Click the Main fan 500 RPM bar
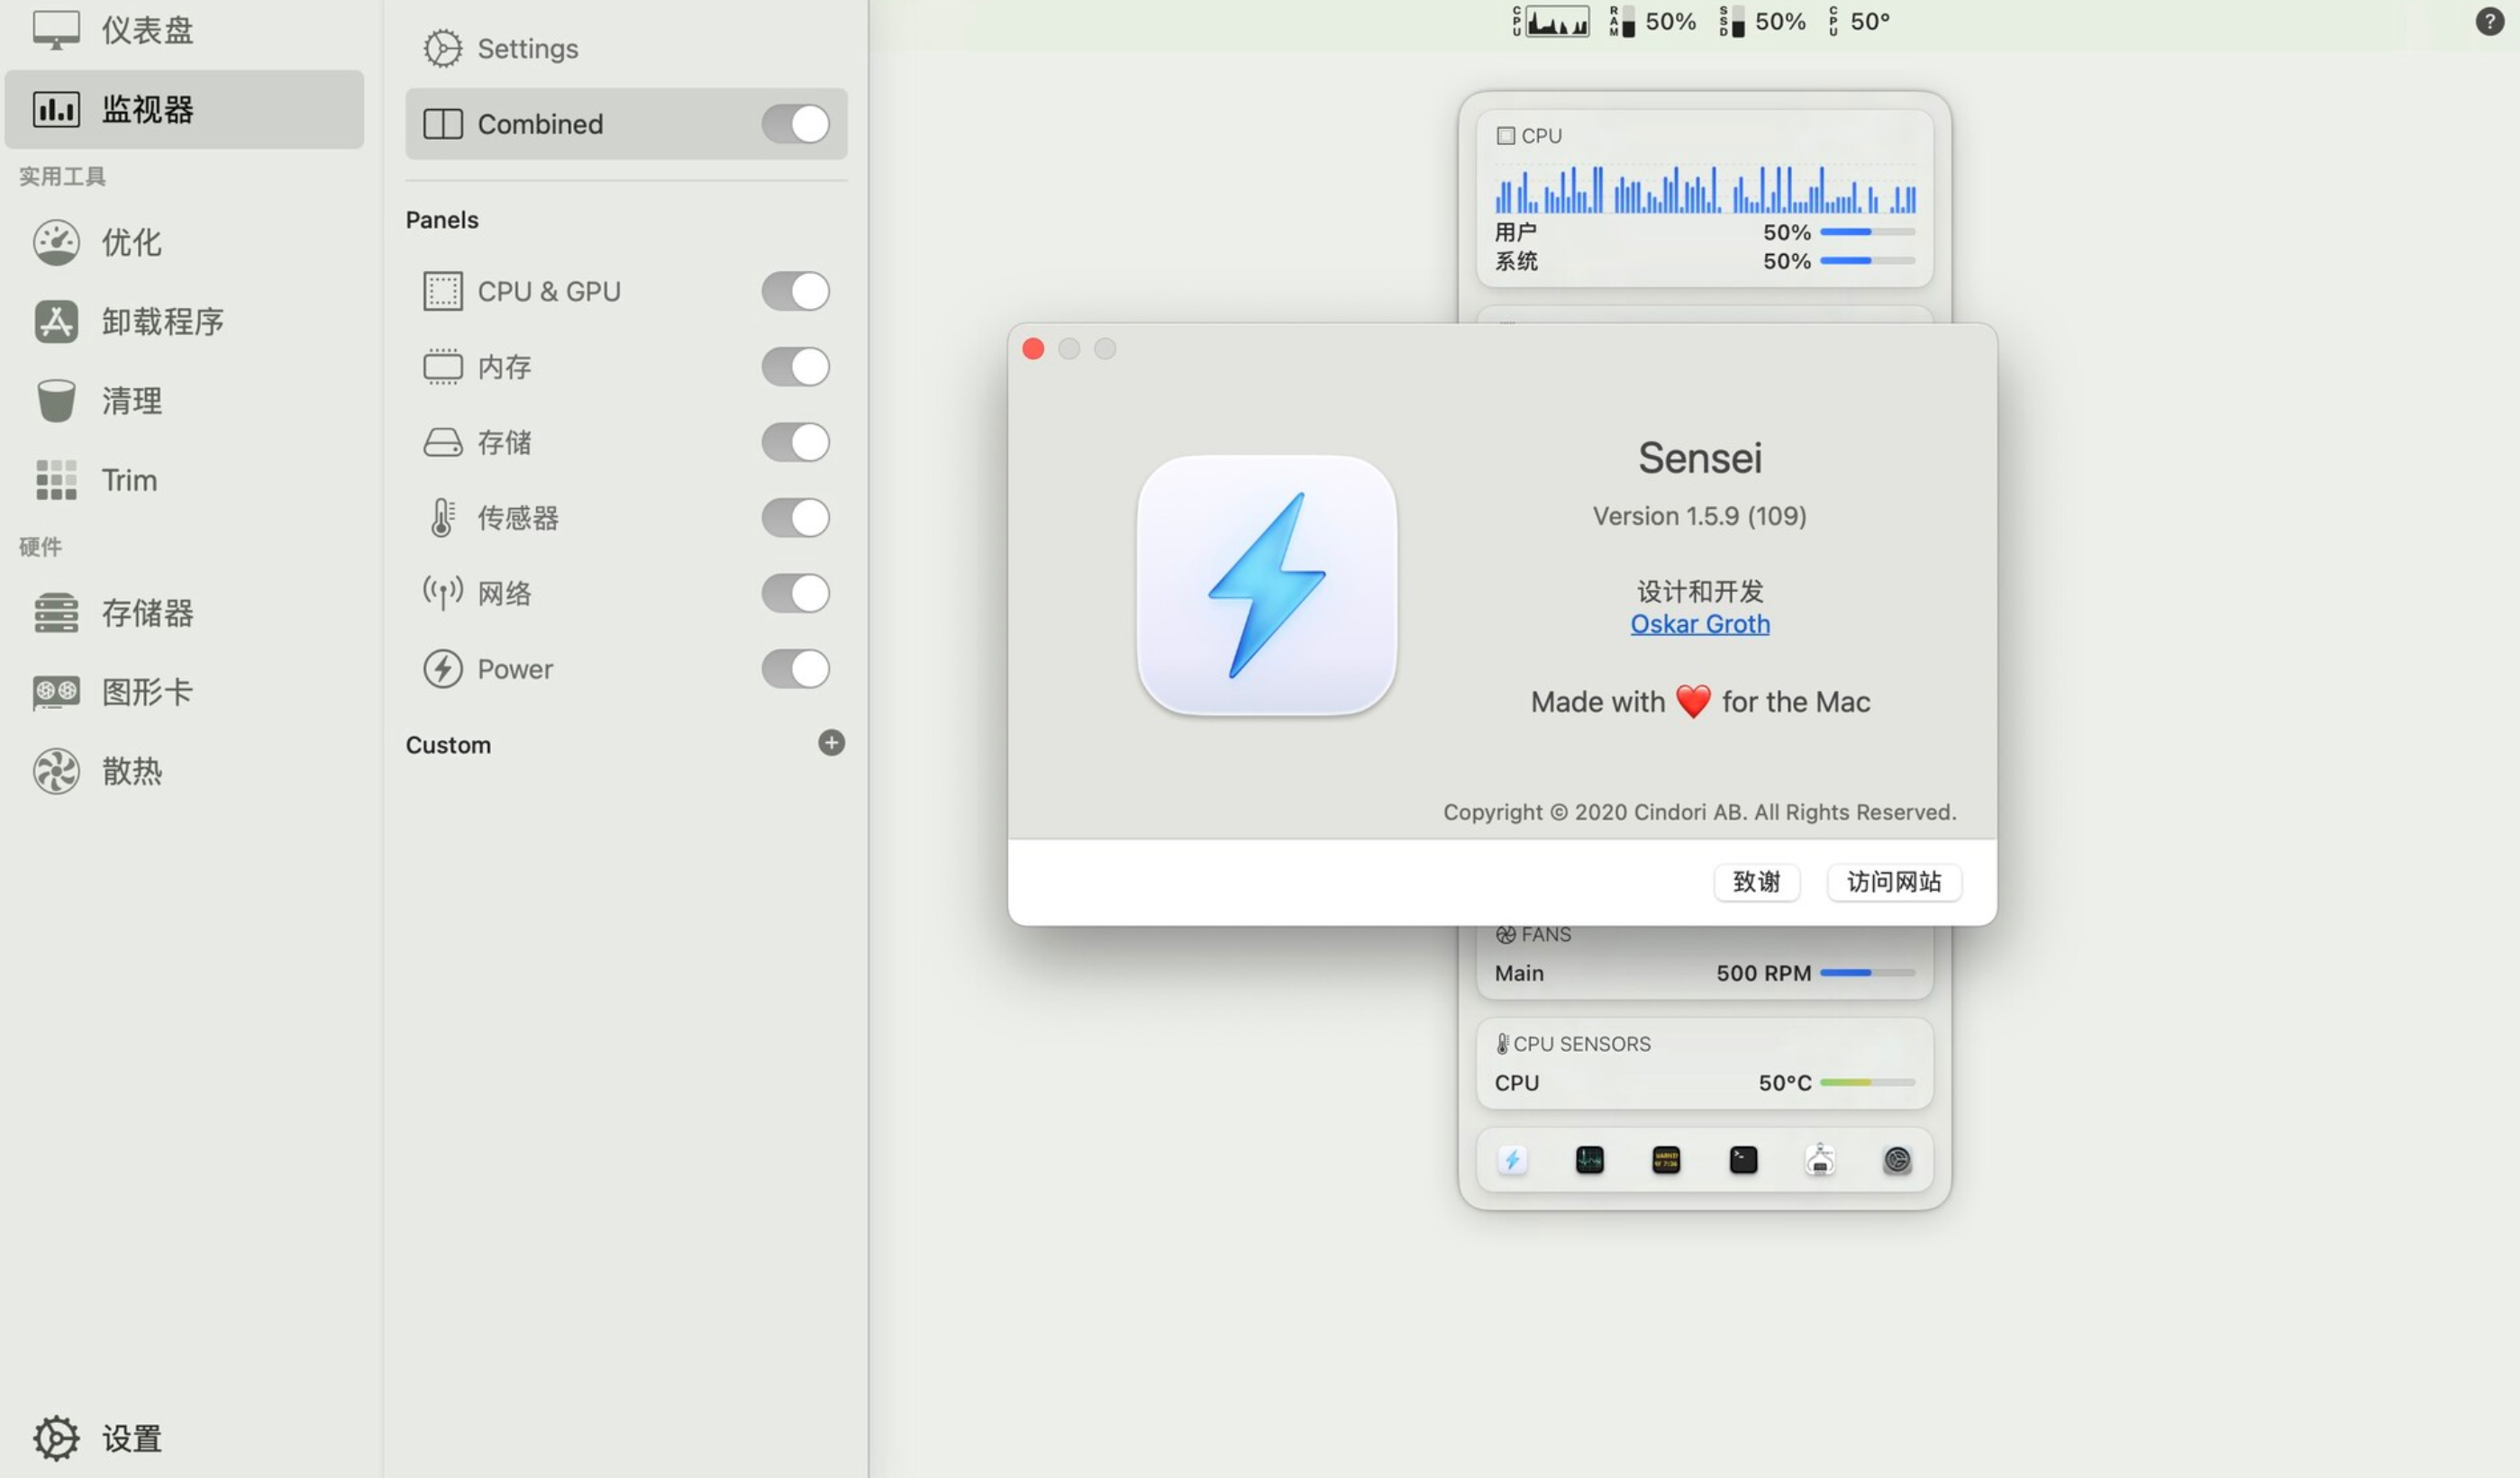The width and height of the screenshot is (2520, 1478). pos(1867,973)
